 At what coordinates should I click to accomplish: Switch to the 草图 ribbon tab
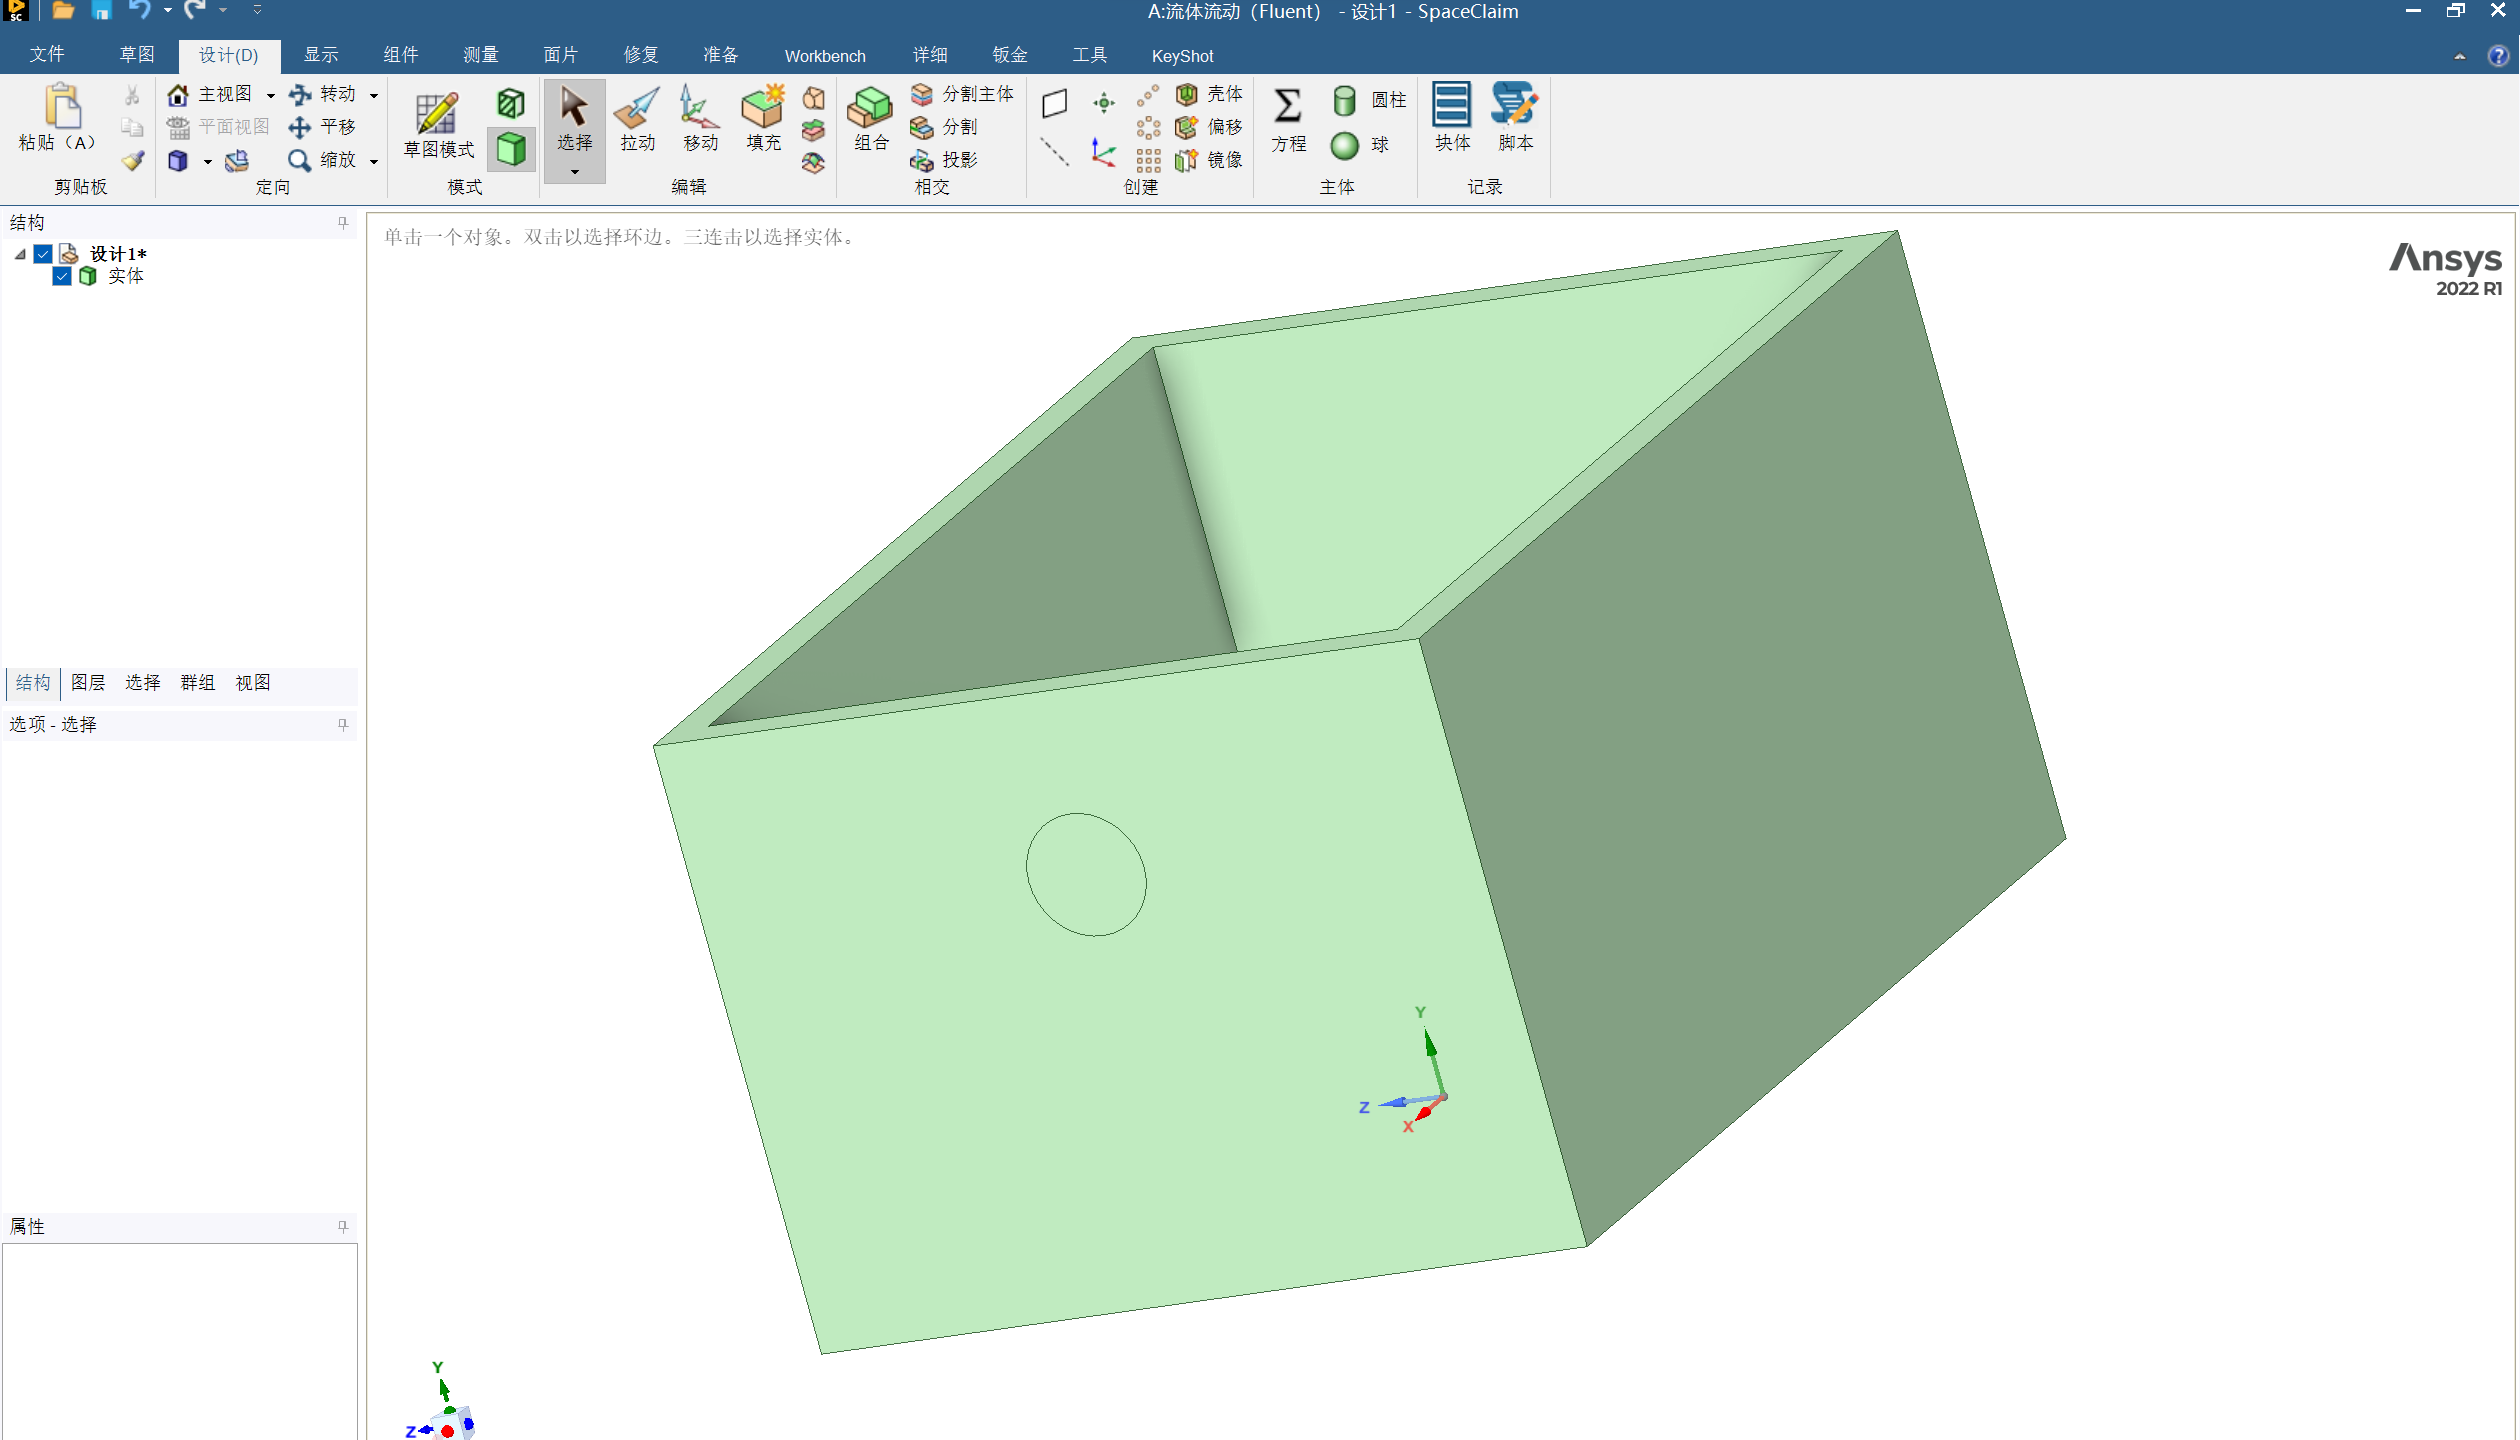(137, 54)
